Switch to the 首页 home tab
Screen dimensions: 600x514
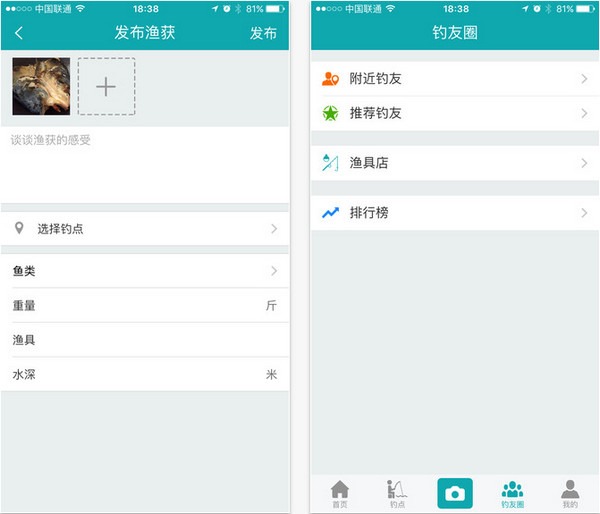point(340,494)
